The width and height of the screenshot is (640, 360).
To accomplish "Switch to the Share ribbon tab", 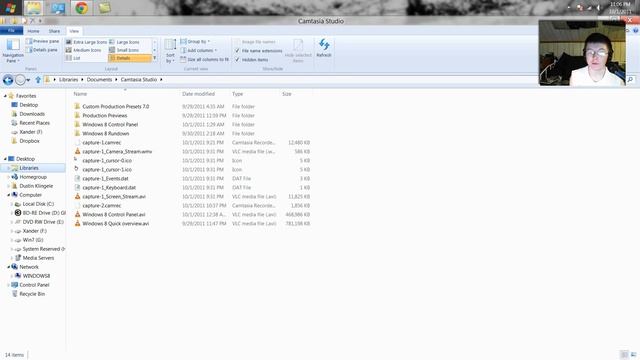I will point(54,31).
